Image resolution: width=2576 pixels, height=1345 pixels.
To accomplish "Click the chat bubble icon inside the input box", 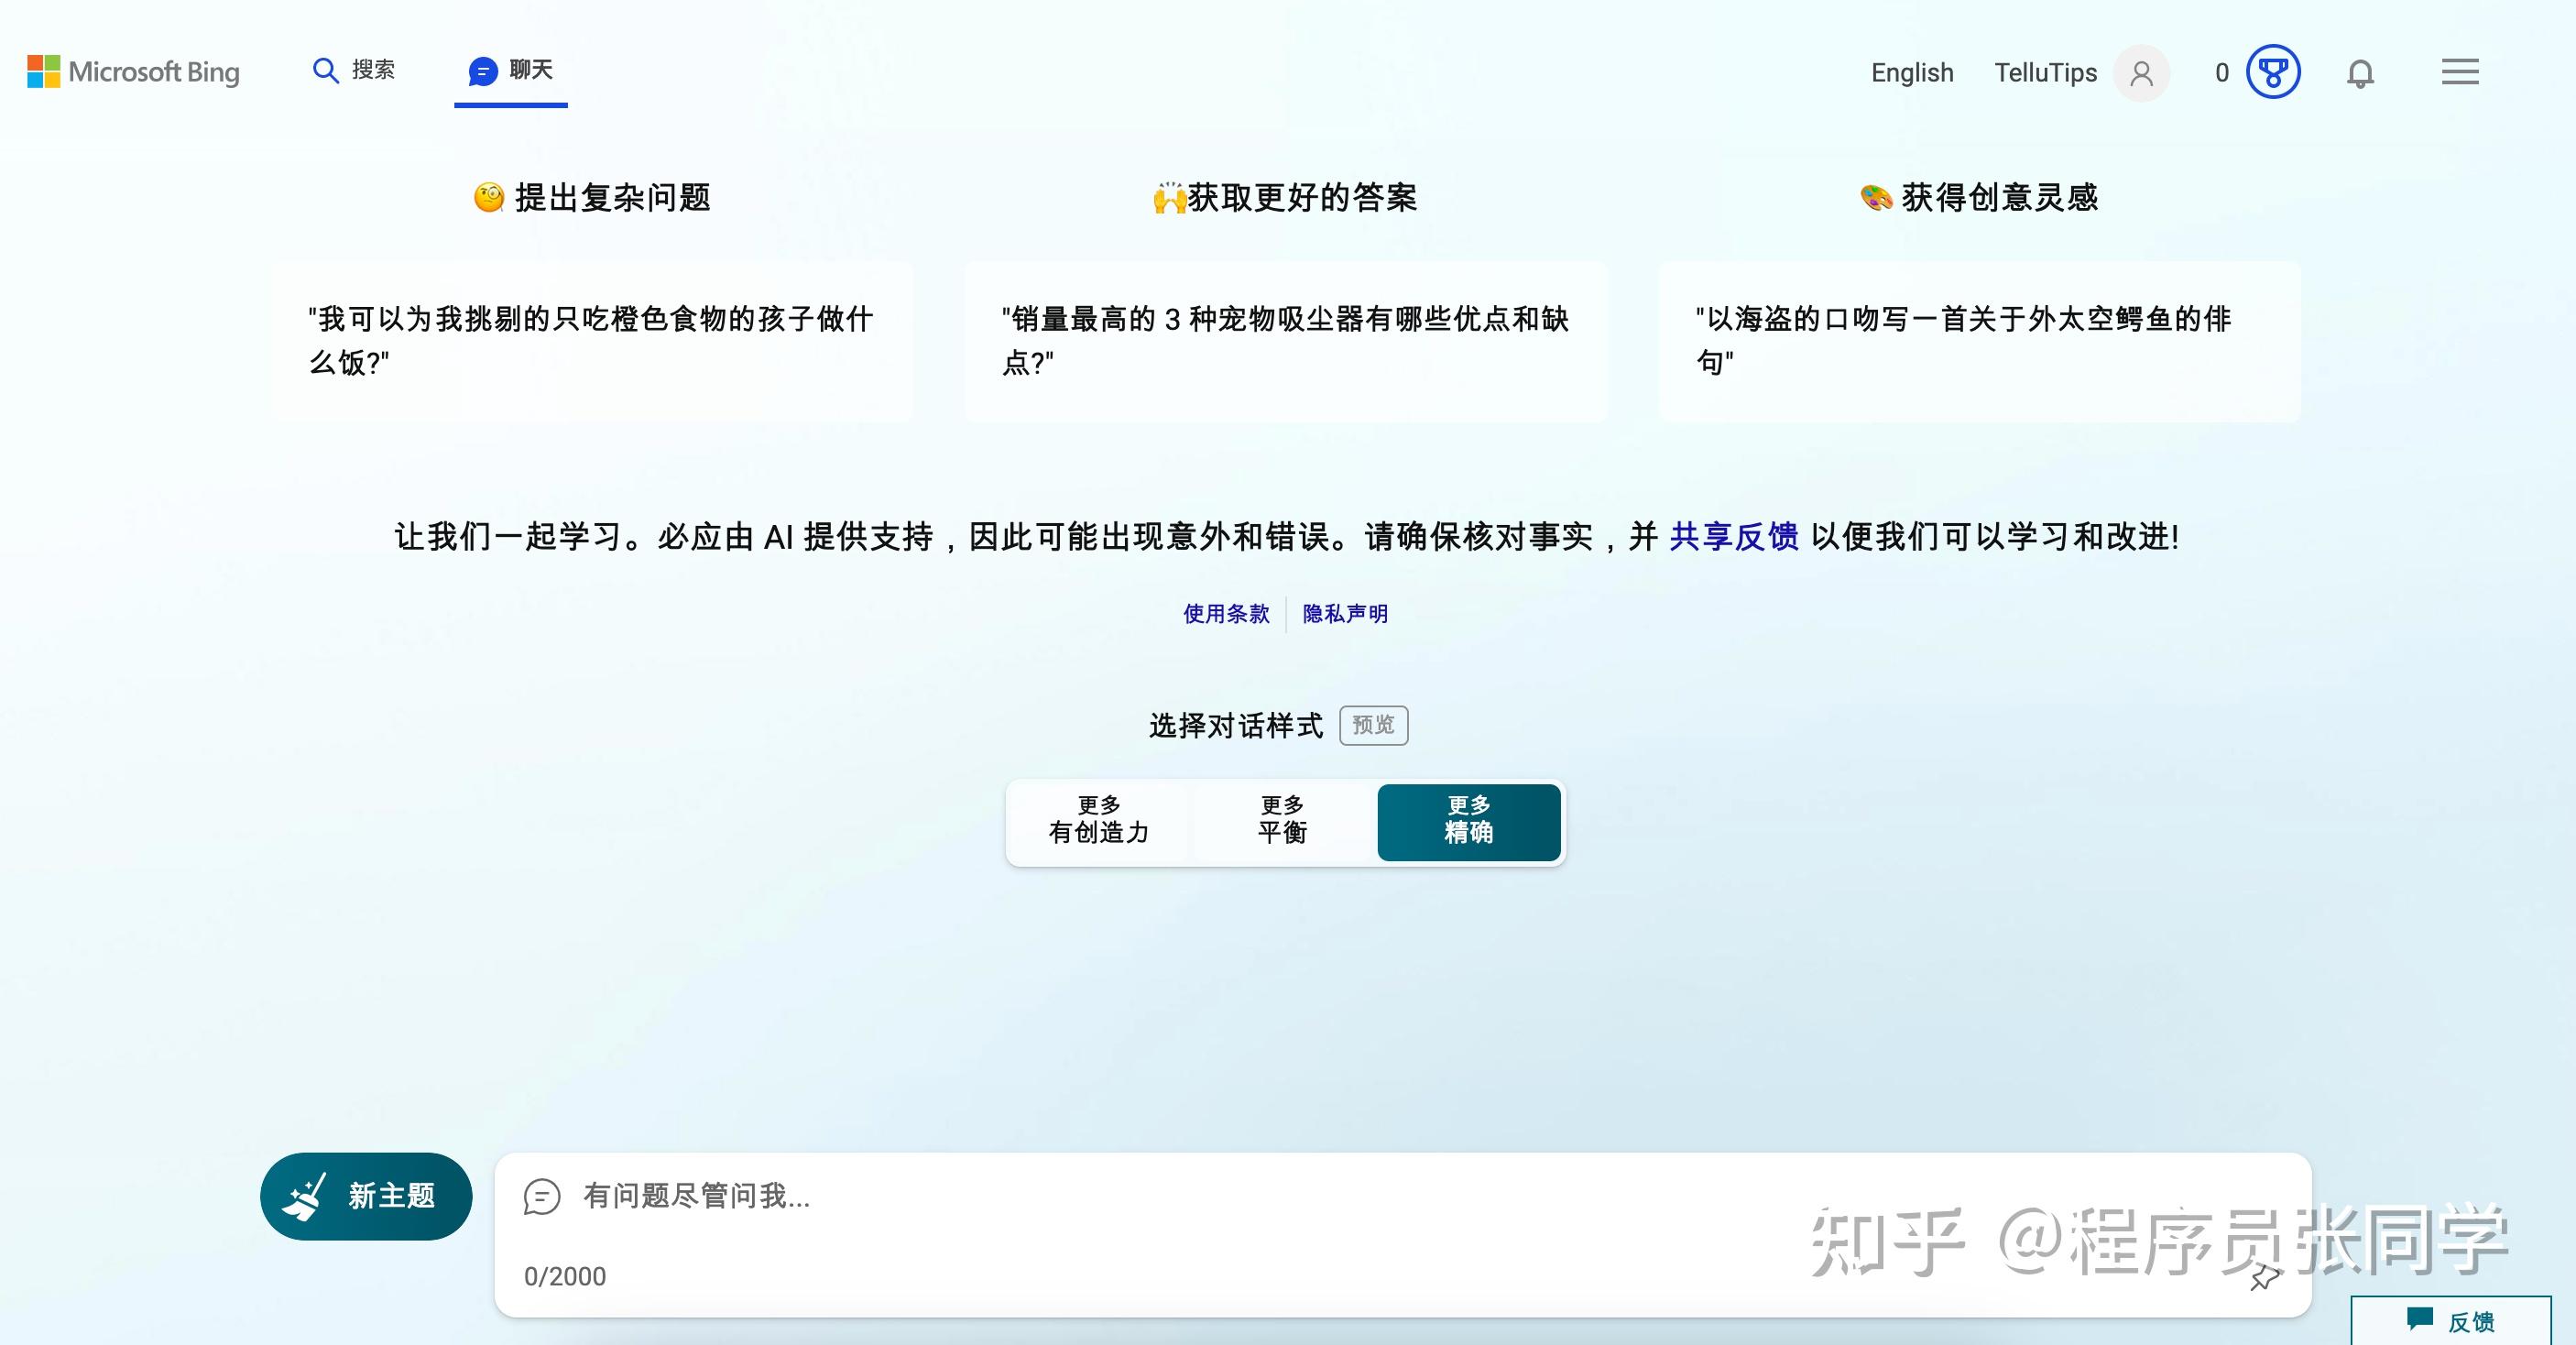I will click(x=542, y=1197).
